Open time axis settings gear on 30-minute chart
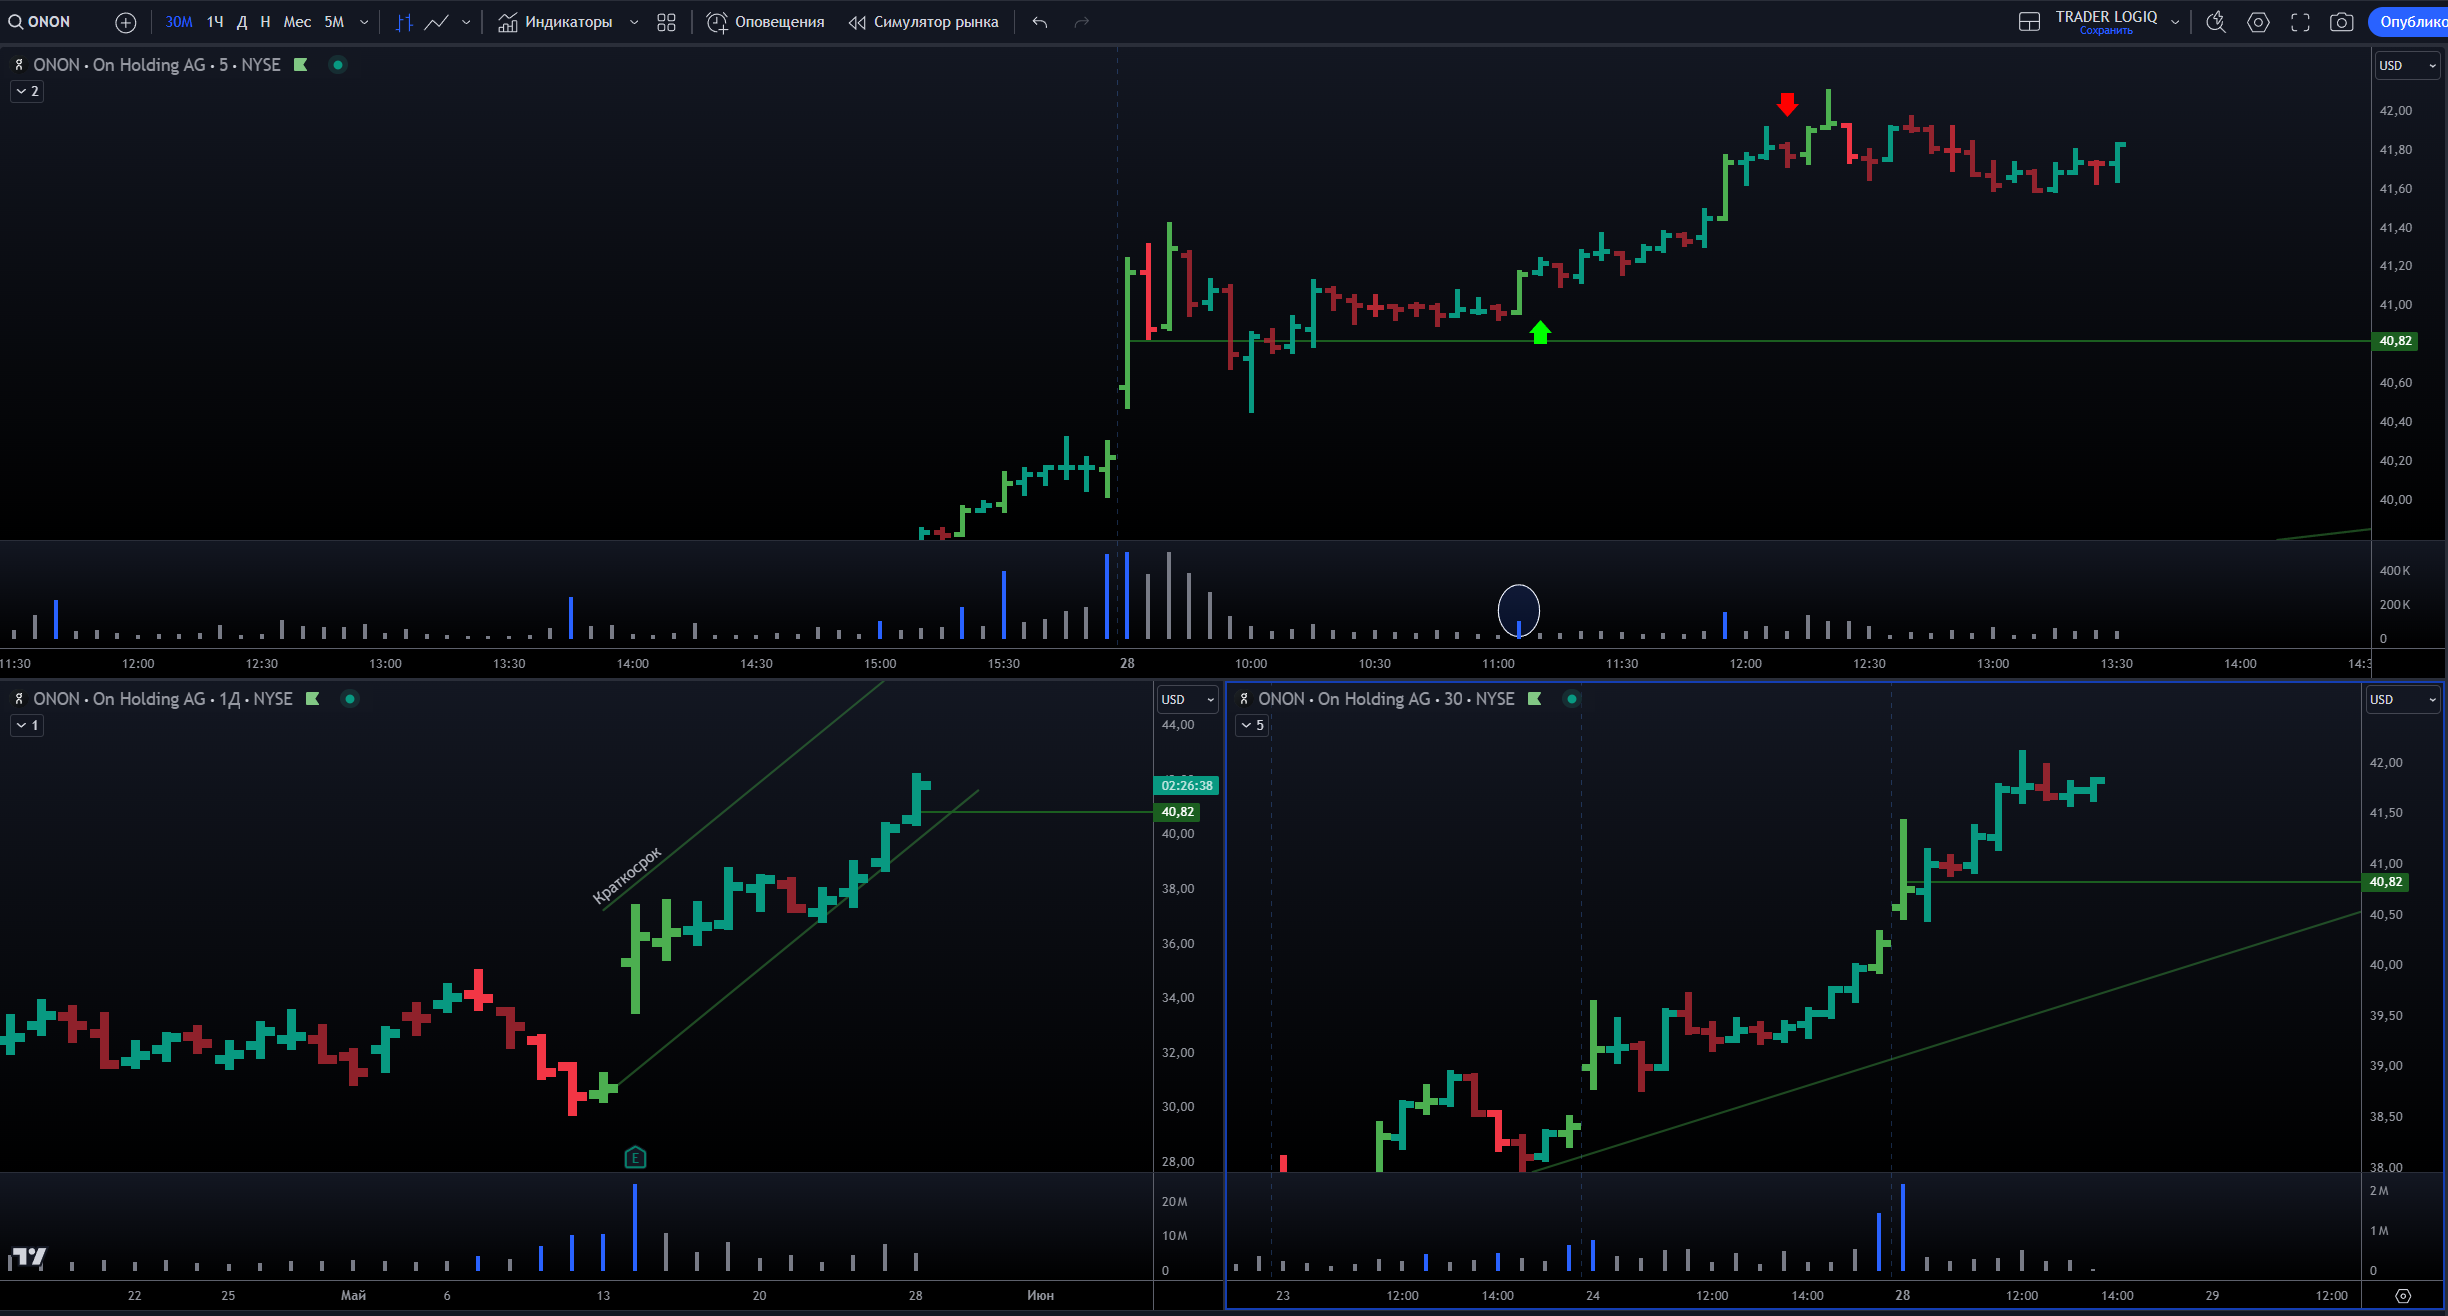The width and height of the screenshot is (2448, 1316). 2403,1295
